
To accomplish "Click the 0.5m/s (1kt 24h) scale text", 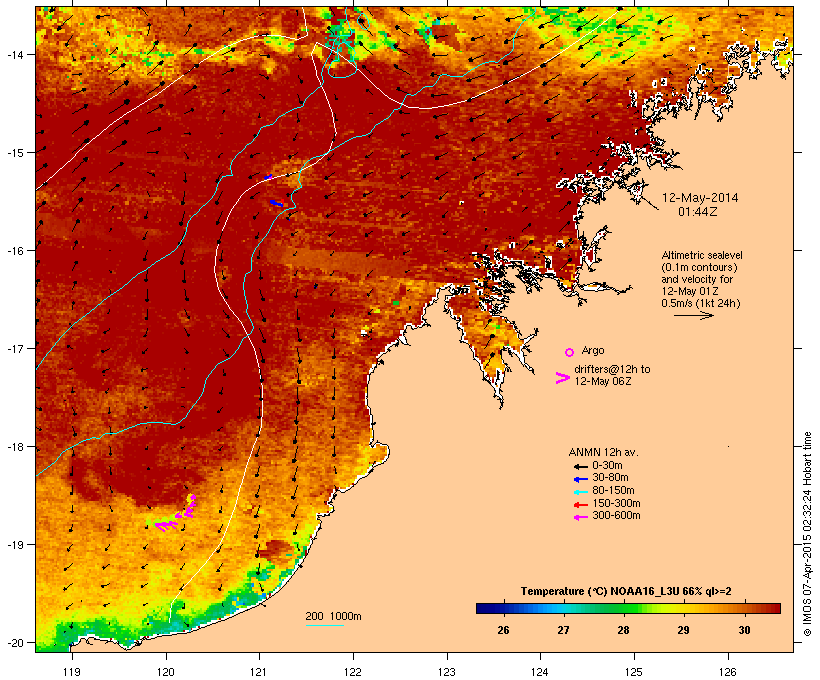I will click(x=701, y=303).
